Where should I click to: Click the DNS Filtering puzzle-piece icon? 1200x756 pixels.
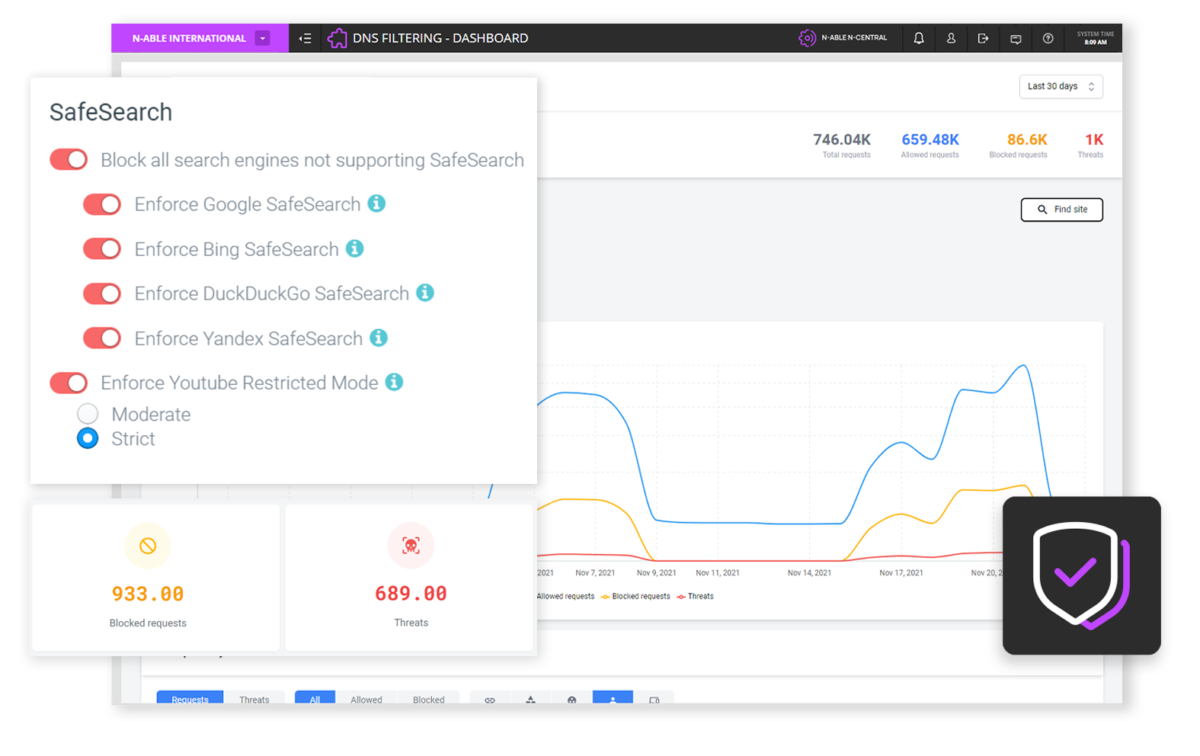[x=337, y=38]
